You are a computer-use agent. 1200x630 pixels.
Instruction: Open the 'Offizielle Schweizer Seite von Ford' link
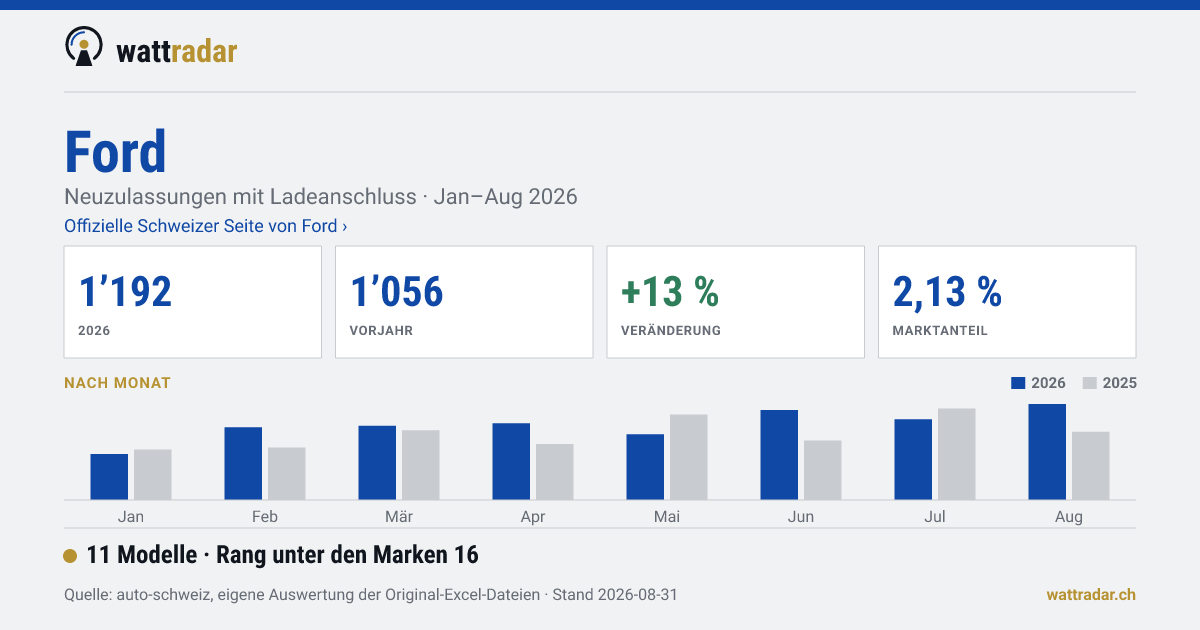pyautogui.click(x=205, y=226)
